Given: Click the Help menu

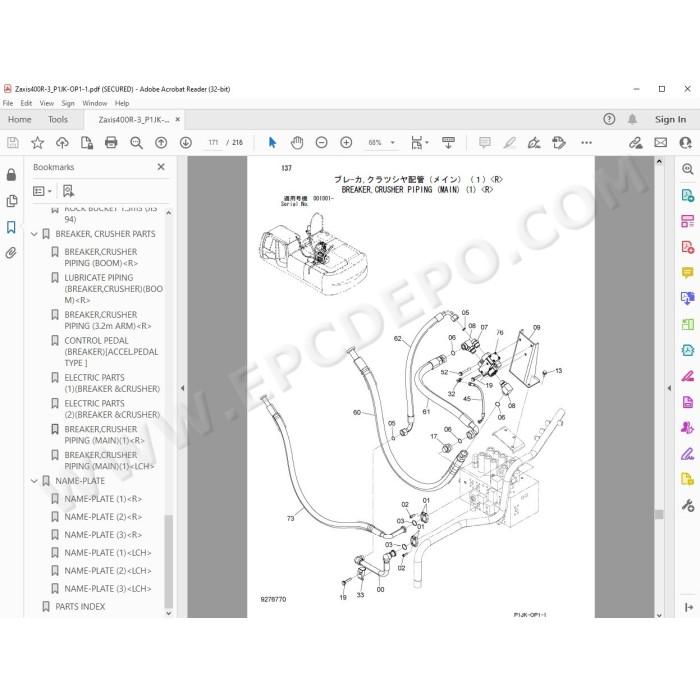Looking at the screenshot, I should [x=122, y=103].
